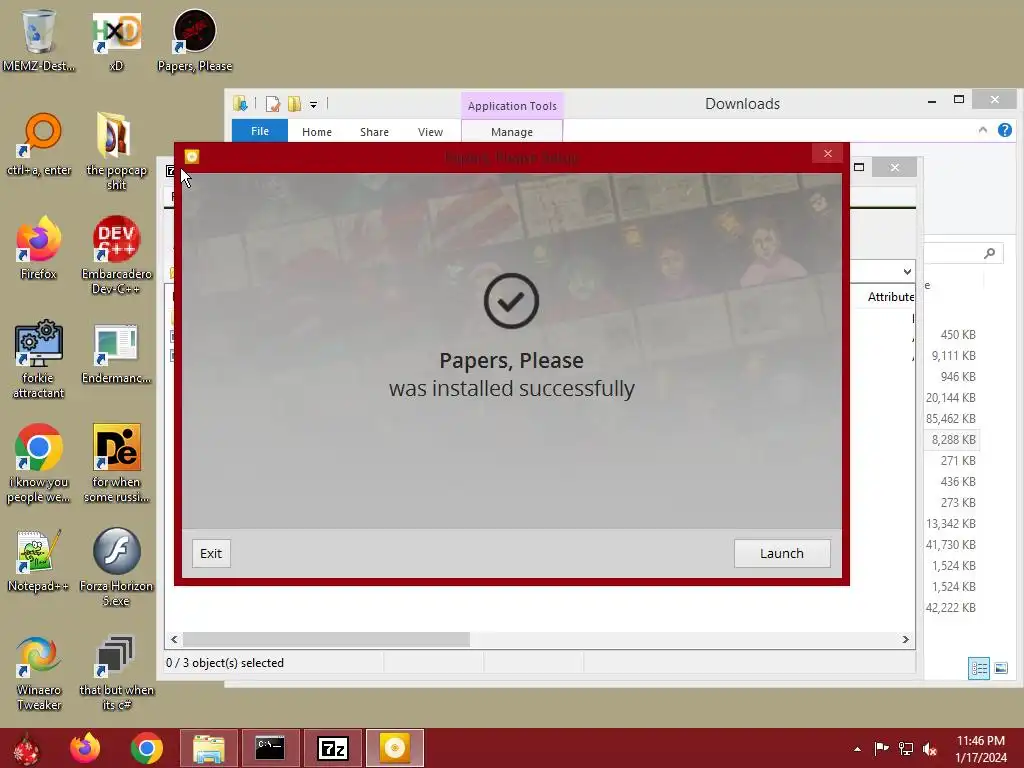
Task: Switch to 7-Zip taskbar button
Action: click(x=332, y=748)
